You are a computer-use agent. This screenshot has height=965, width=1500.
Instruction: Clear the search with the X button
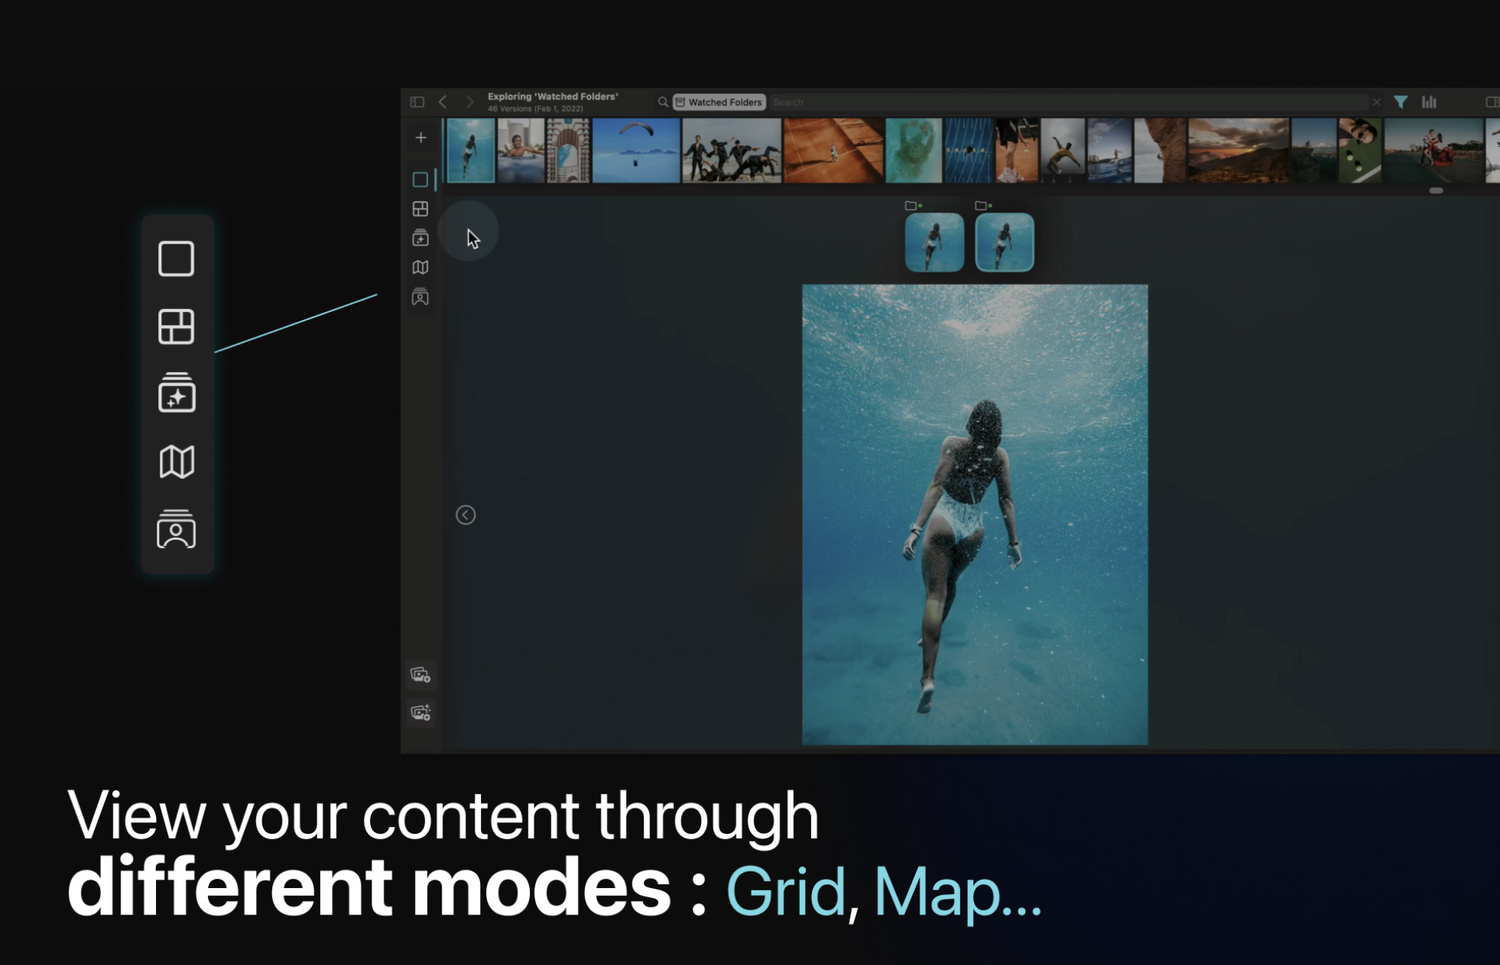[1376, 102]
